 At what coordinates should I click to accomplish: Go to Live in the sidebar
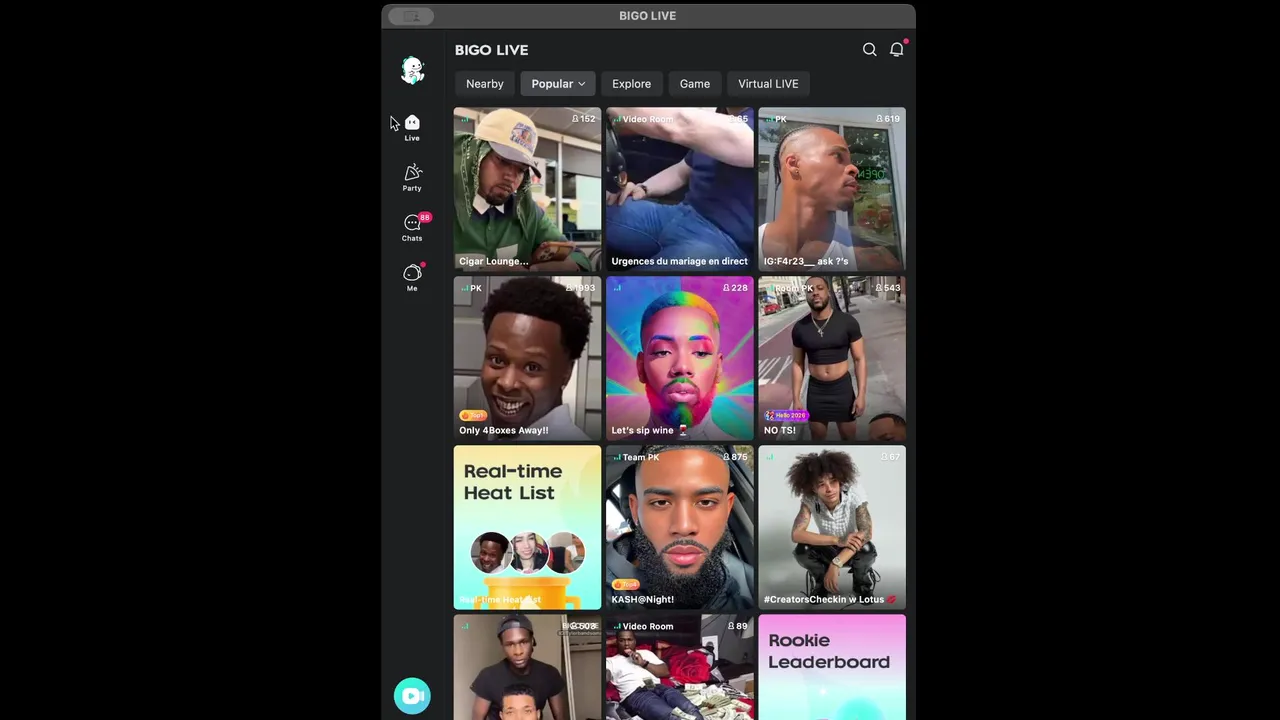tap(412, 128)
